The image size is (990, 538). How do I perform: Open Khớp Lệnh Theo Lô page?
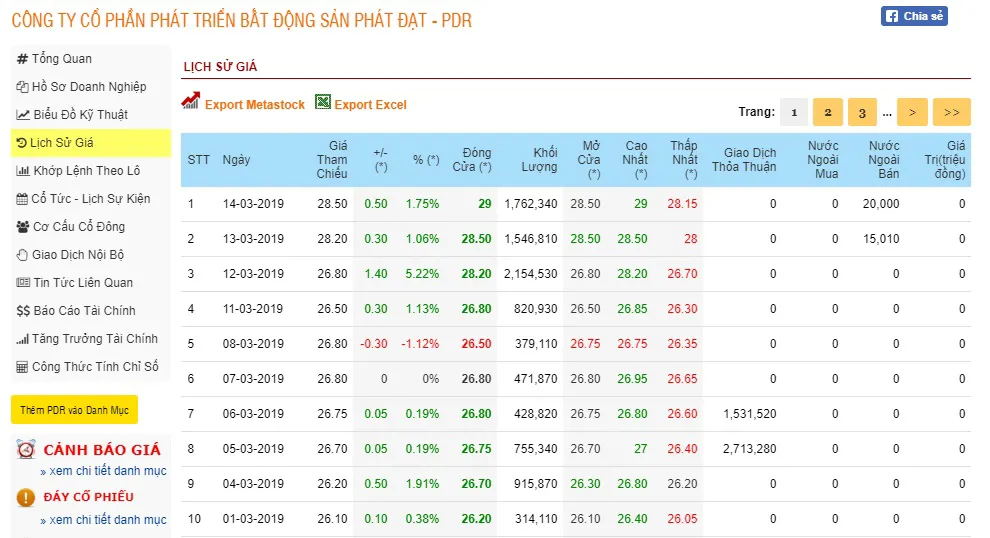[x=86, y=170]
